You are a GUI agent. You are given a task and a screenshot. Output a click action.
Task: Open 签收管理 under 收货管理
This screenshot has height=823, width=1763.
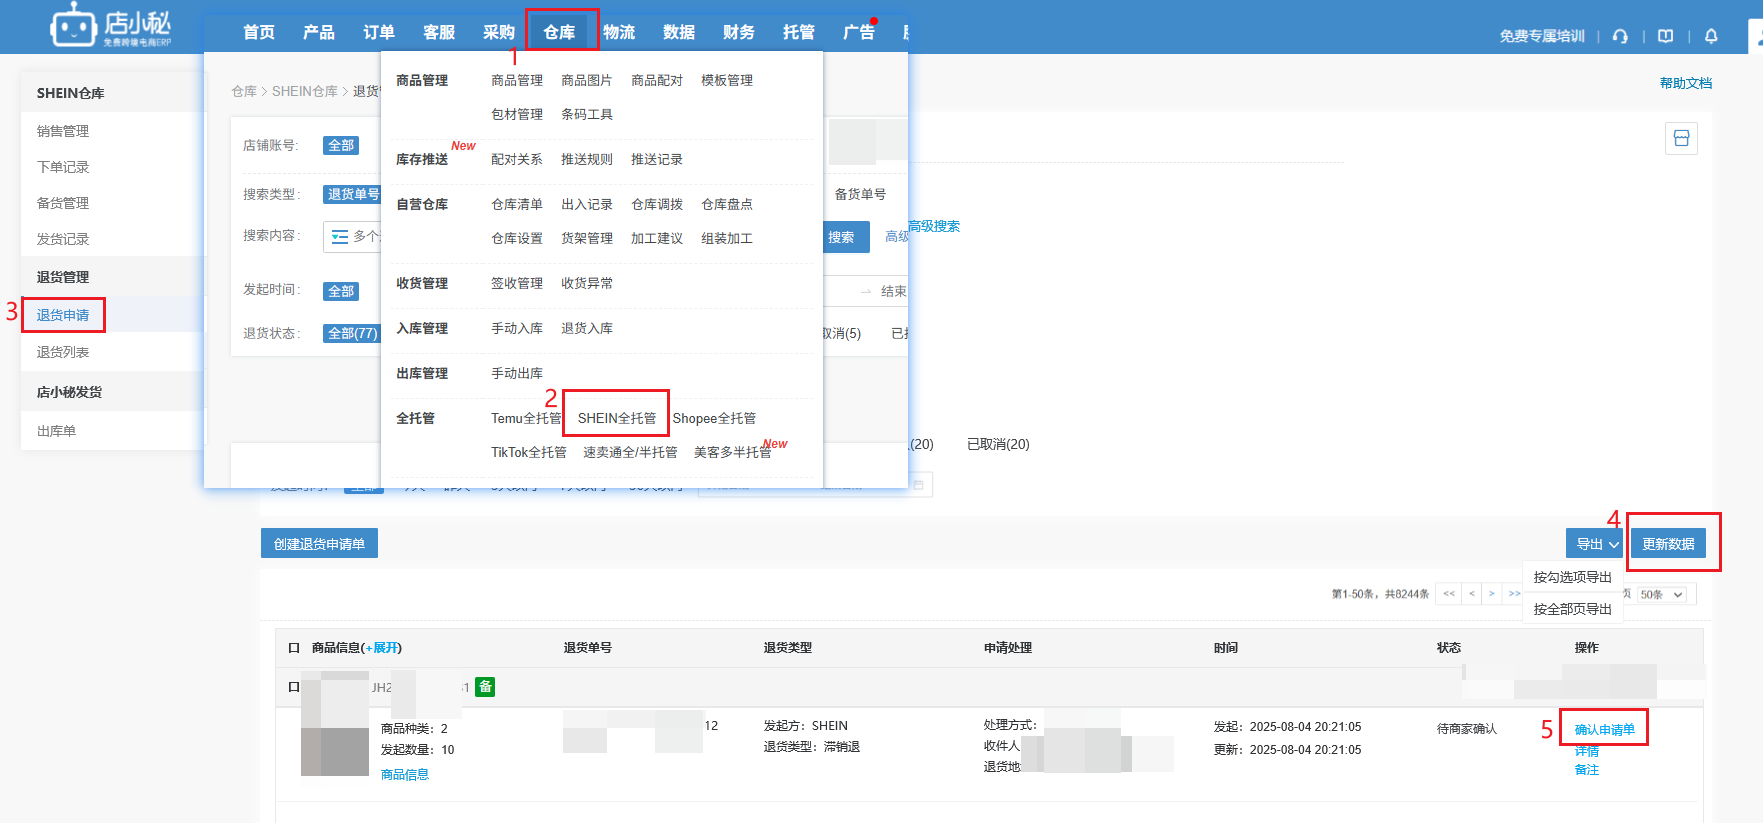pos(517,283)
